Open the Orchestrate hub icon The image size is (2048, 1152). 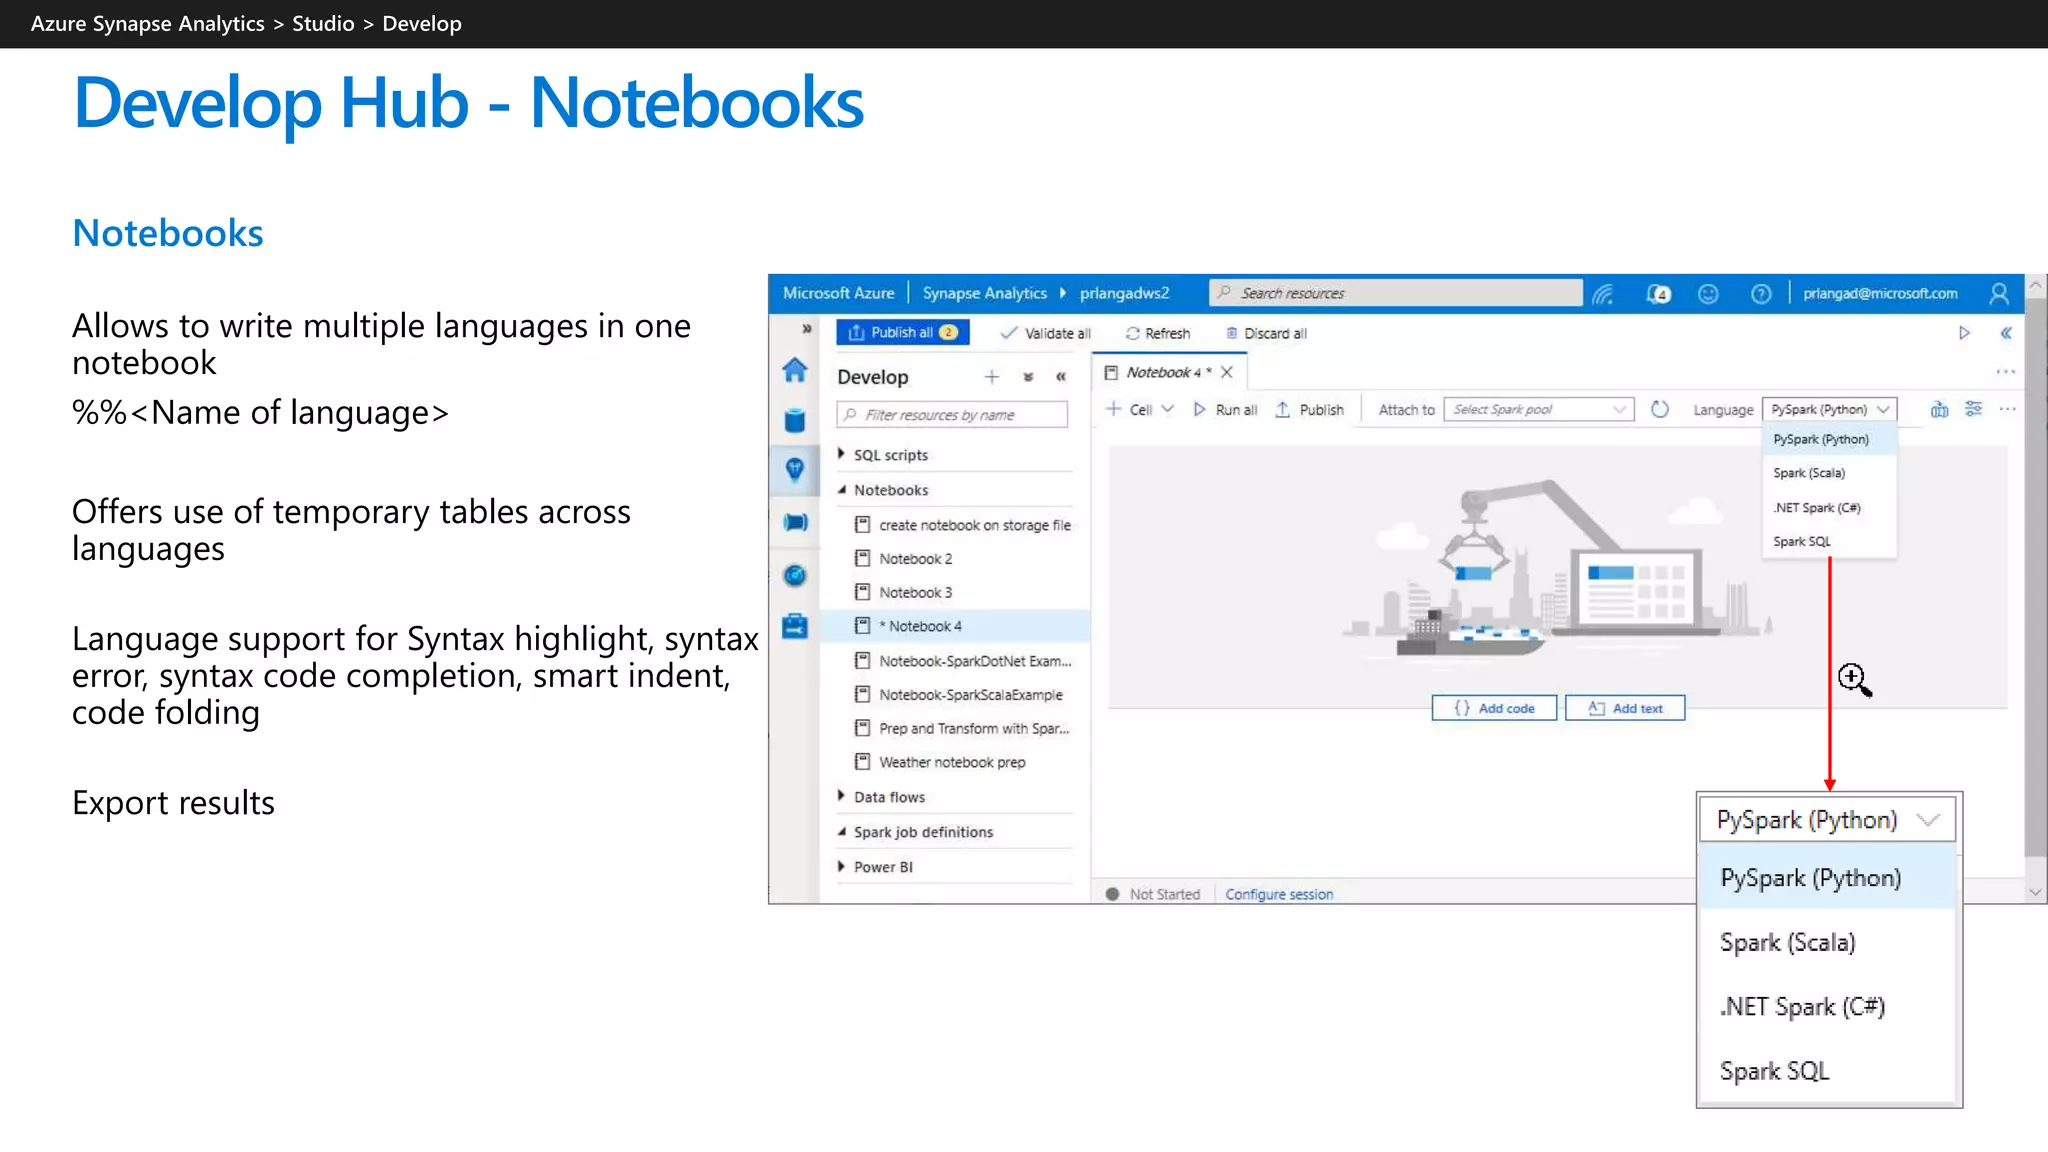(795, 522)
